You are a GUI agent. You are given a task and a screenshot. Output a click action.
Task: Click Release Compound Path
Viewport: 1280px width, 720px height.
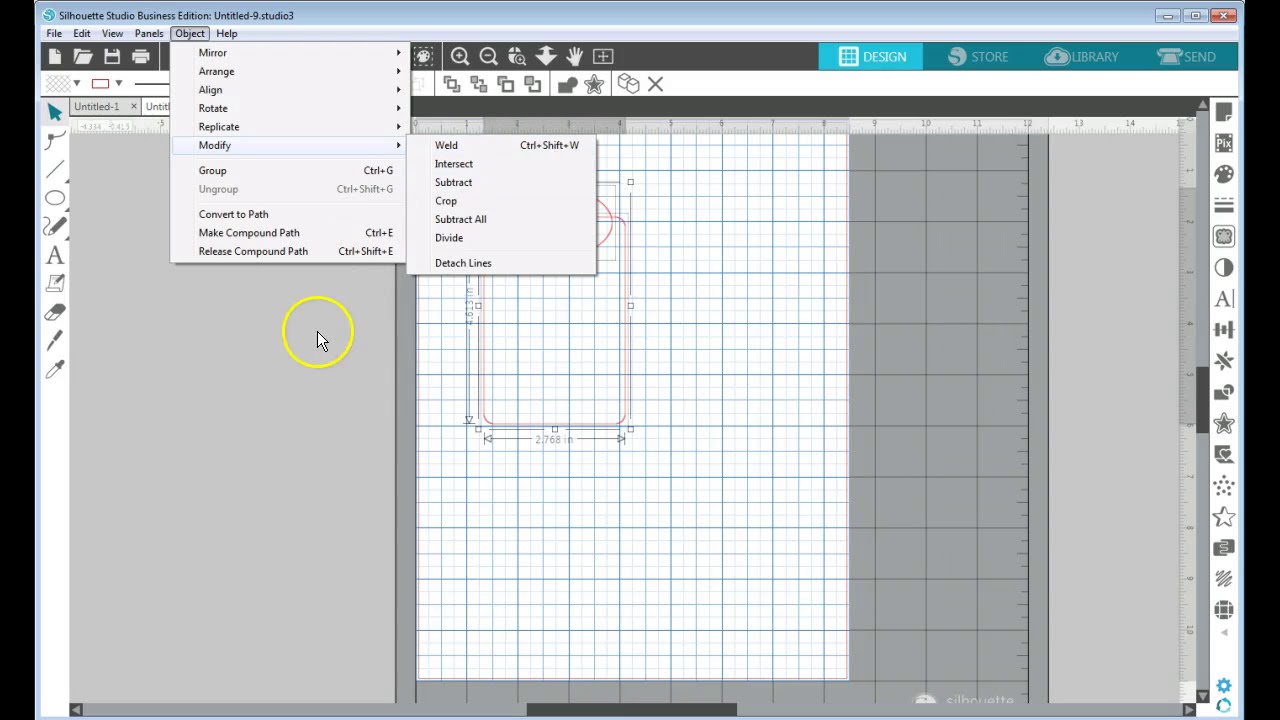tap(288, 251)
